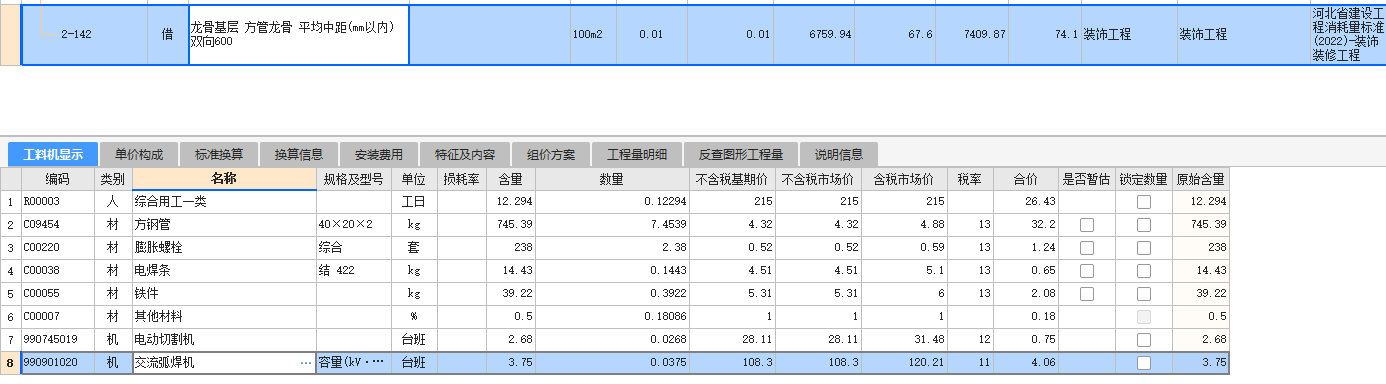
Task: Click the 数量 column header
Action: point(612,179)
